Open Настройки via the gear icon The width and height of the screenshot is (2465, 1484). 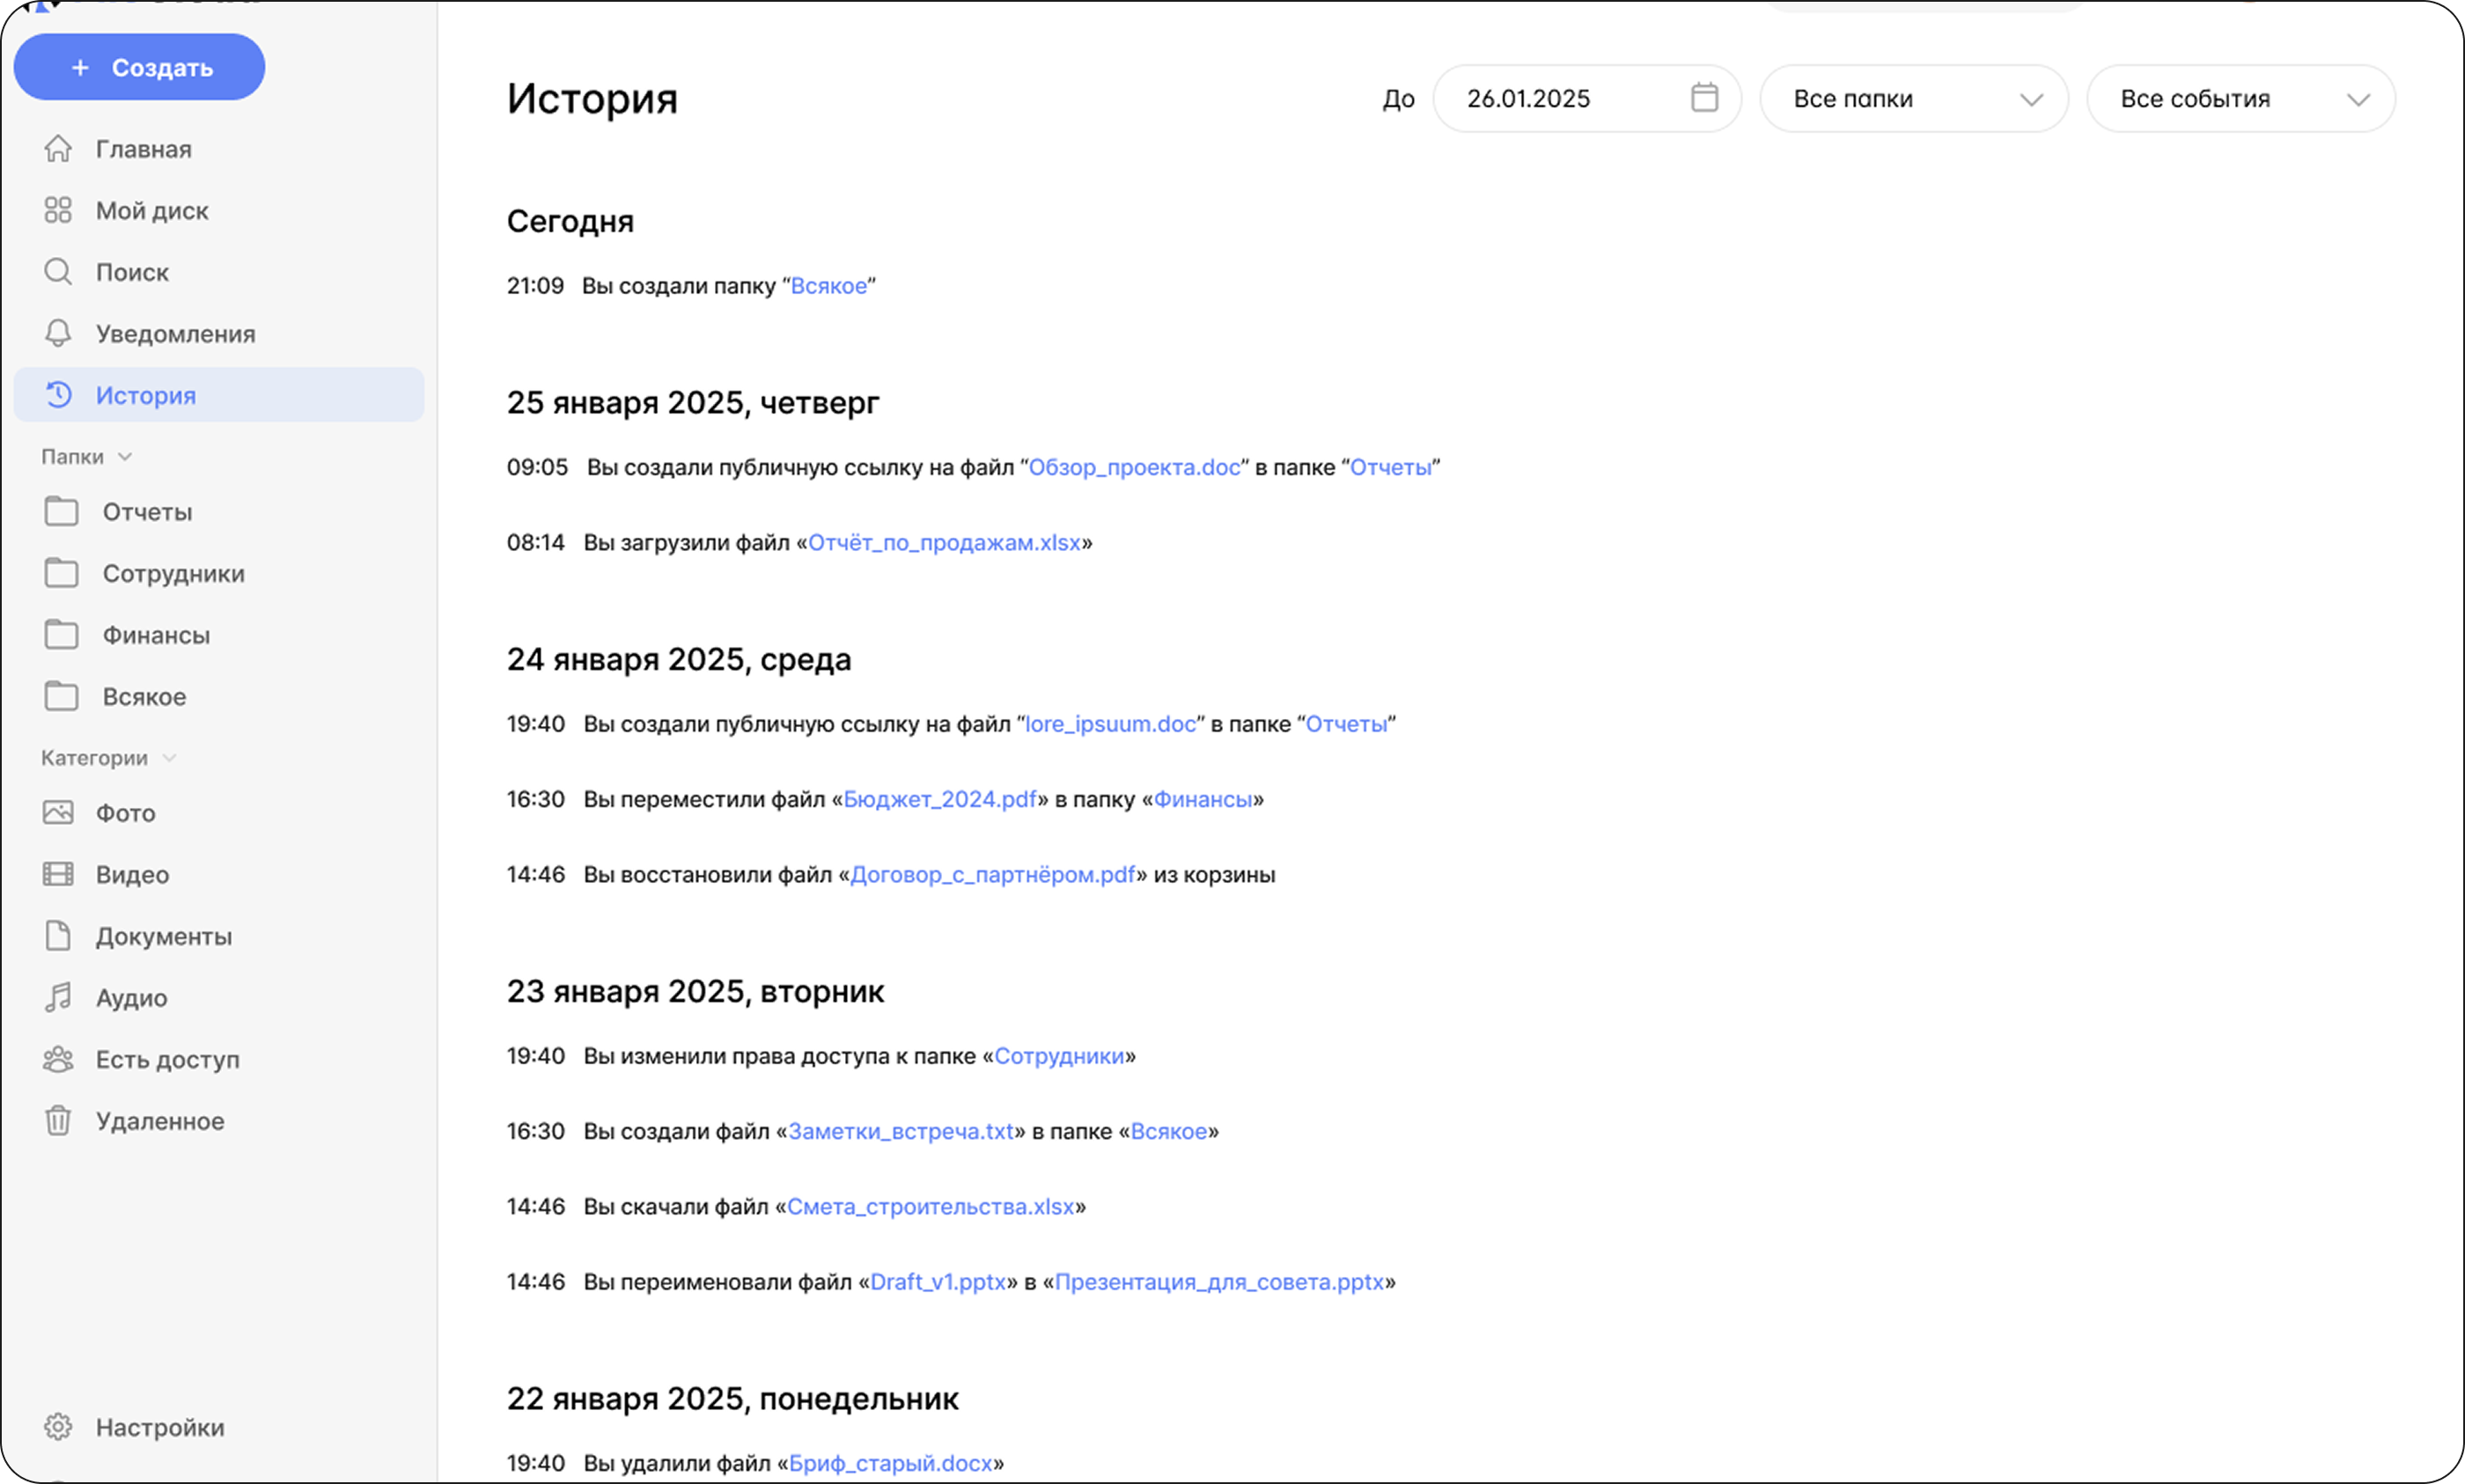click(58, 1427)
